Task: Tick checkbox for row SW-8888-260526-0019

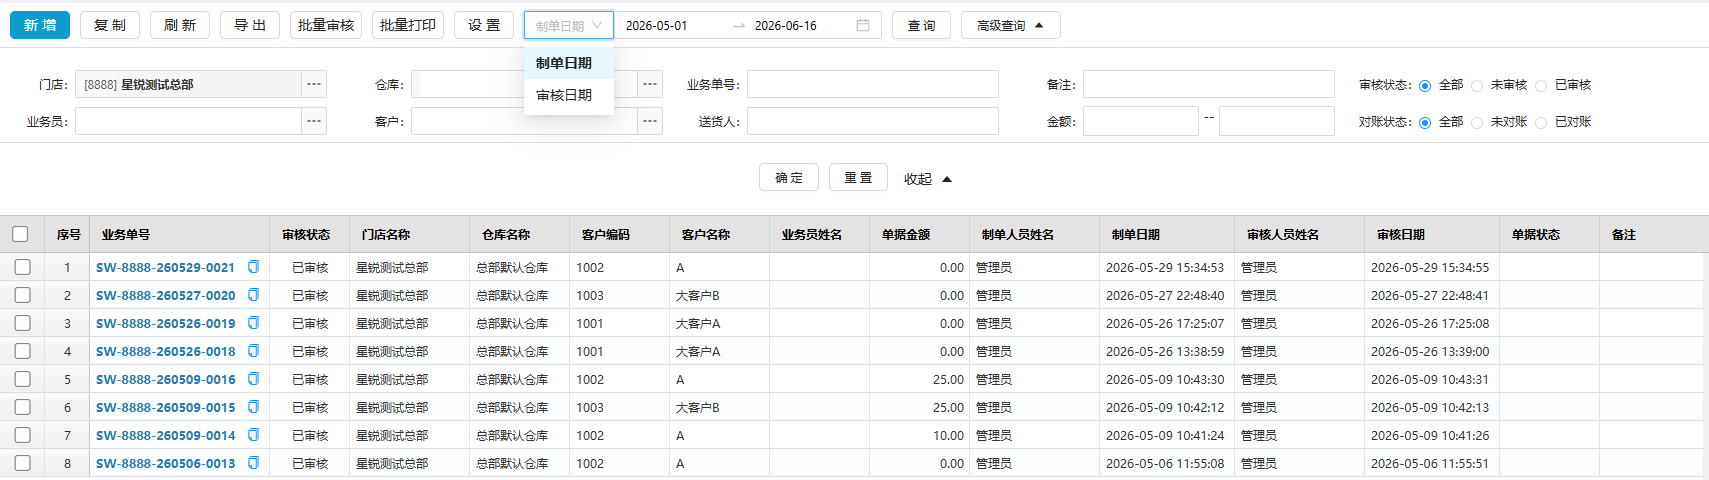Action: pyautogui.click(x=22, y=323)
